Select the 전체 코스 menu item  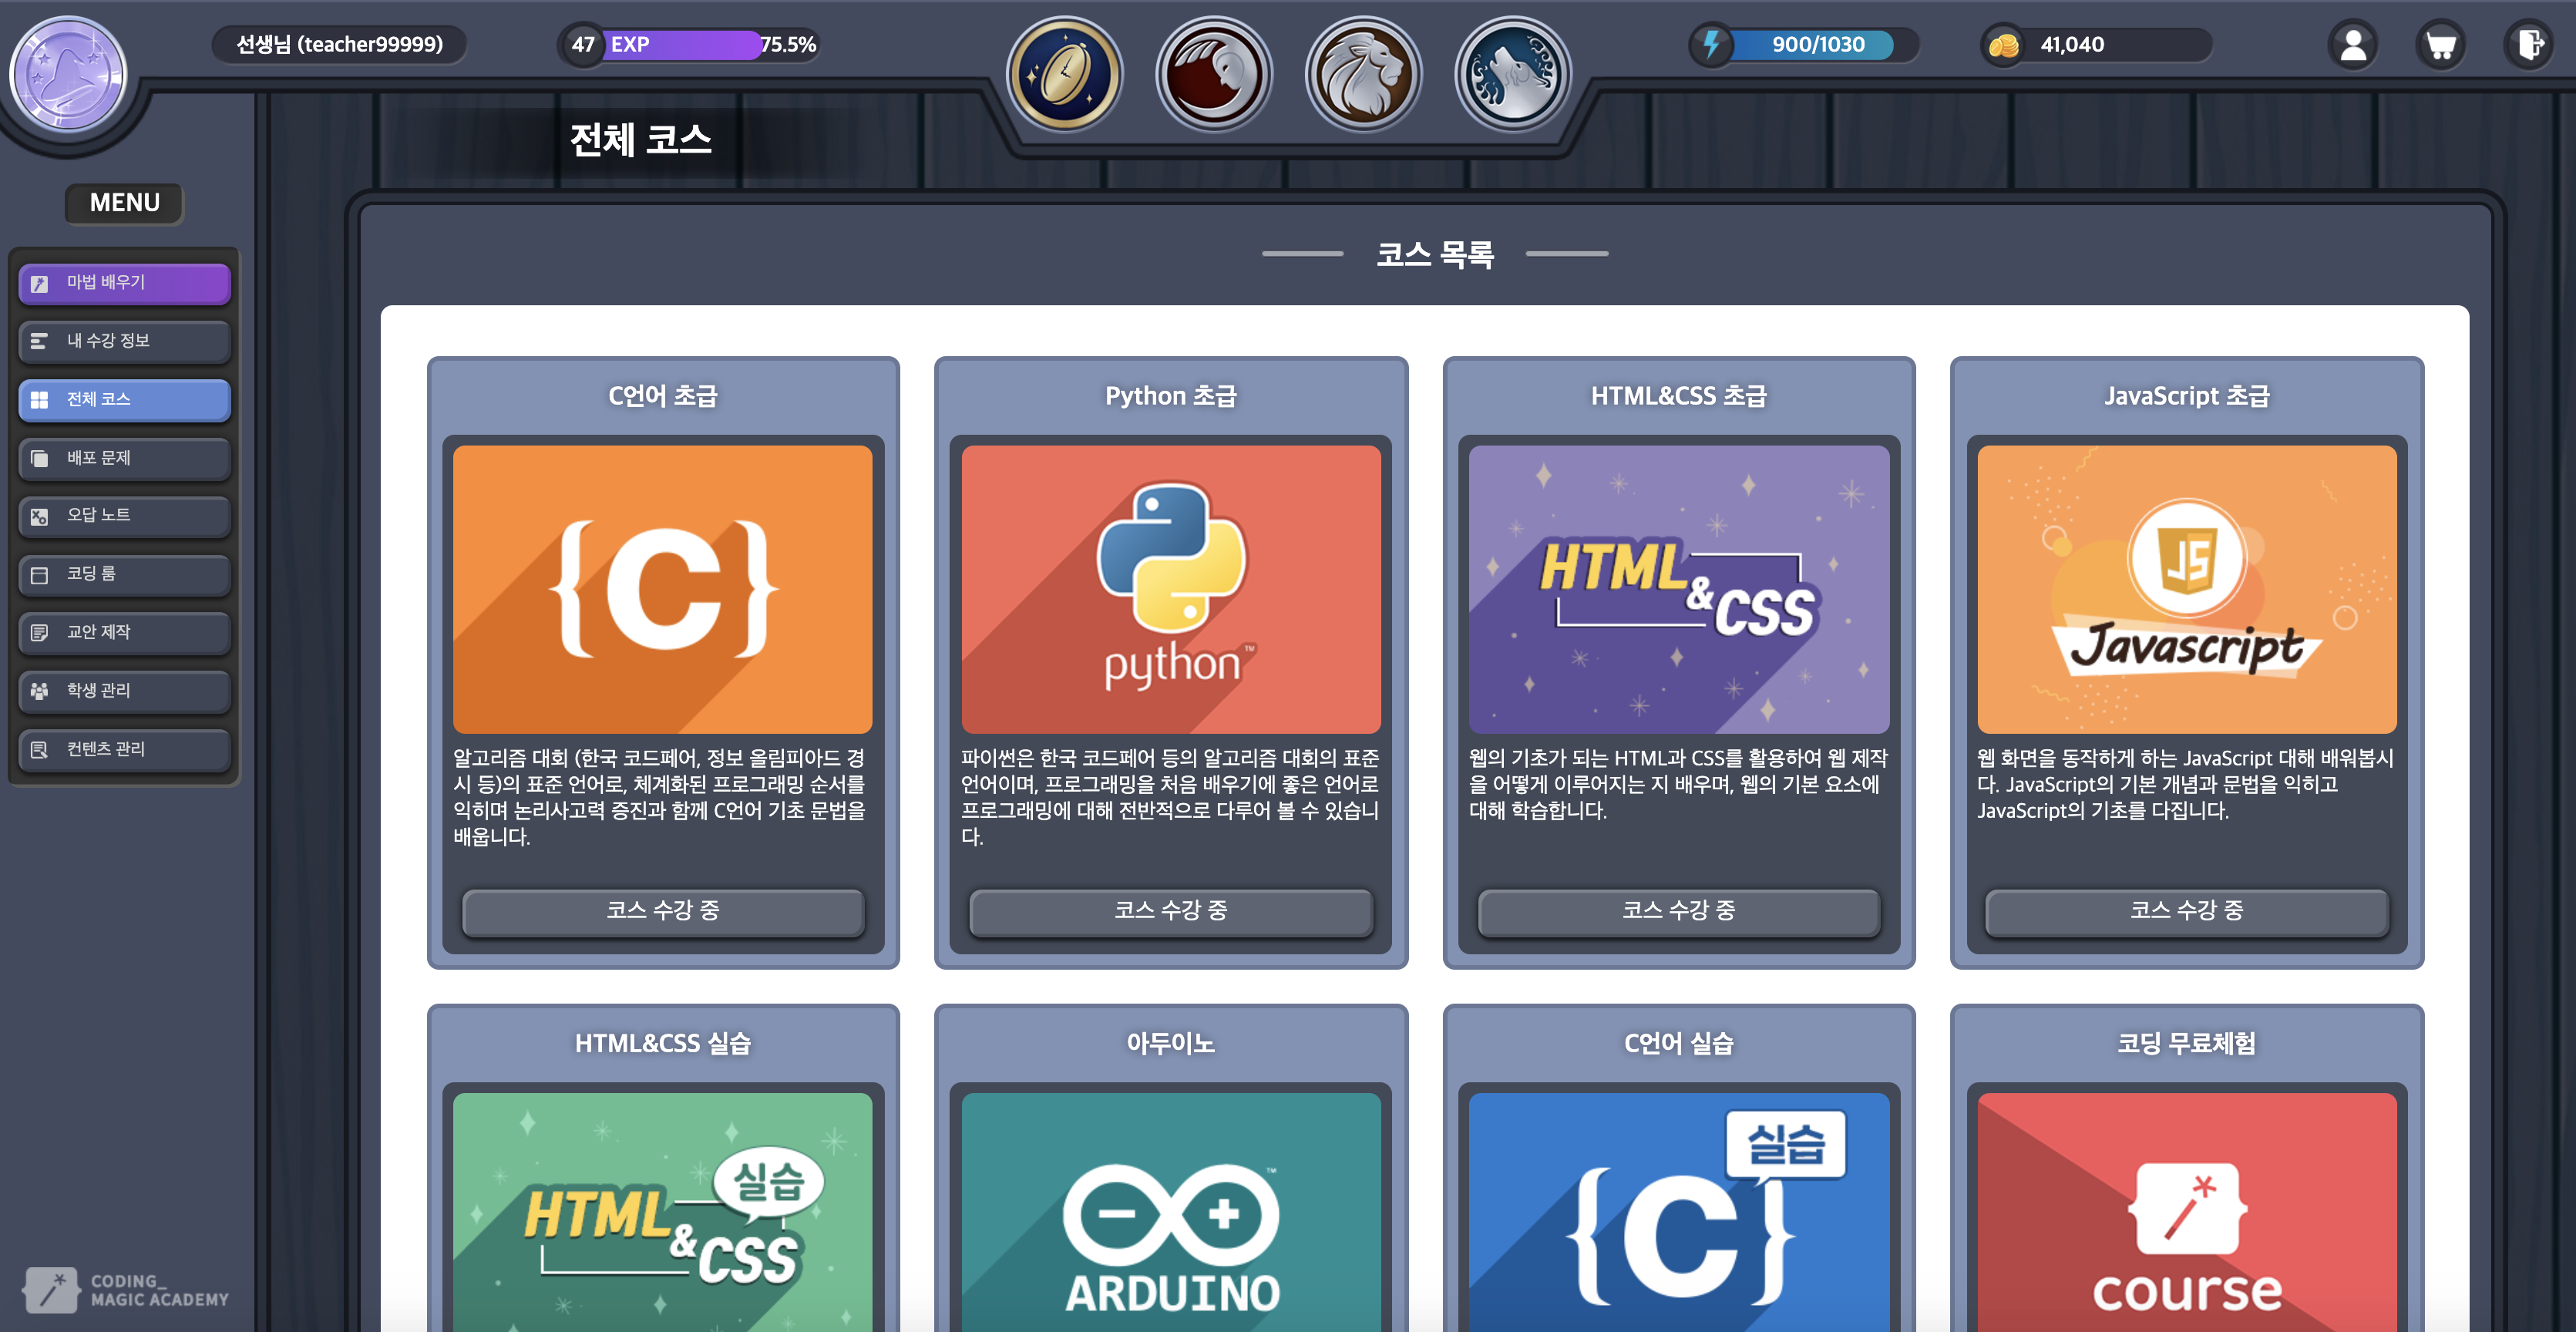pos(124,400)
